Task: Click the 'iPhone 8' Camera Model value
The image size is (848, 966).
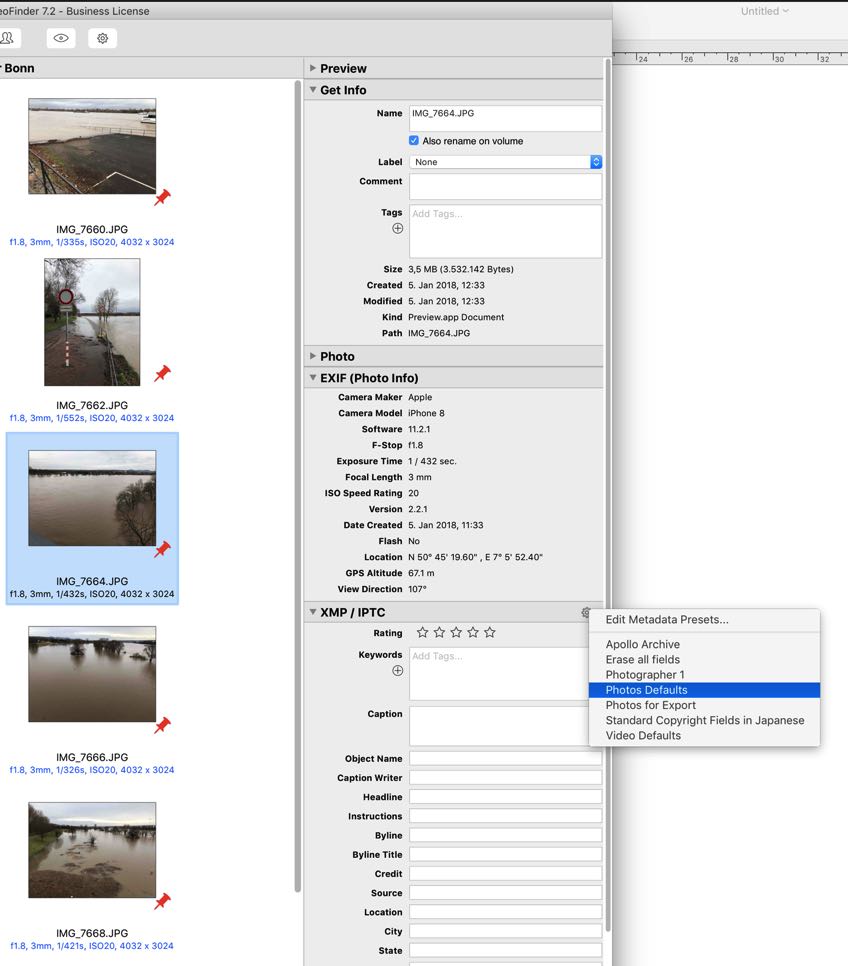Action: tap(426, 413)
